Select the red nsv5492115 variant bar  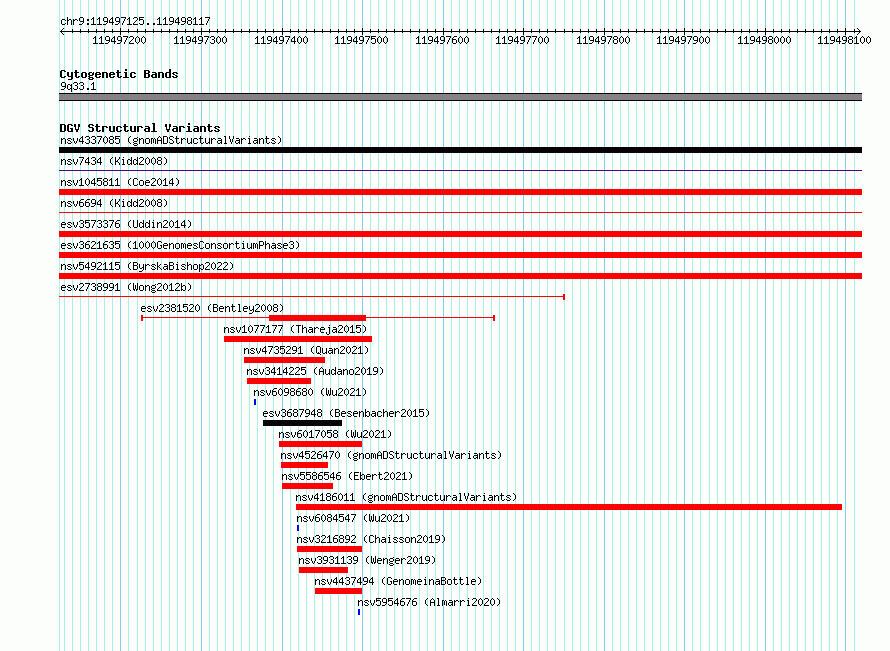coord(460,276)
